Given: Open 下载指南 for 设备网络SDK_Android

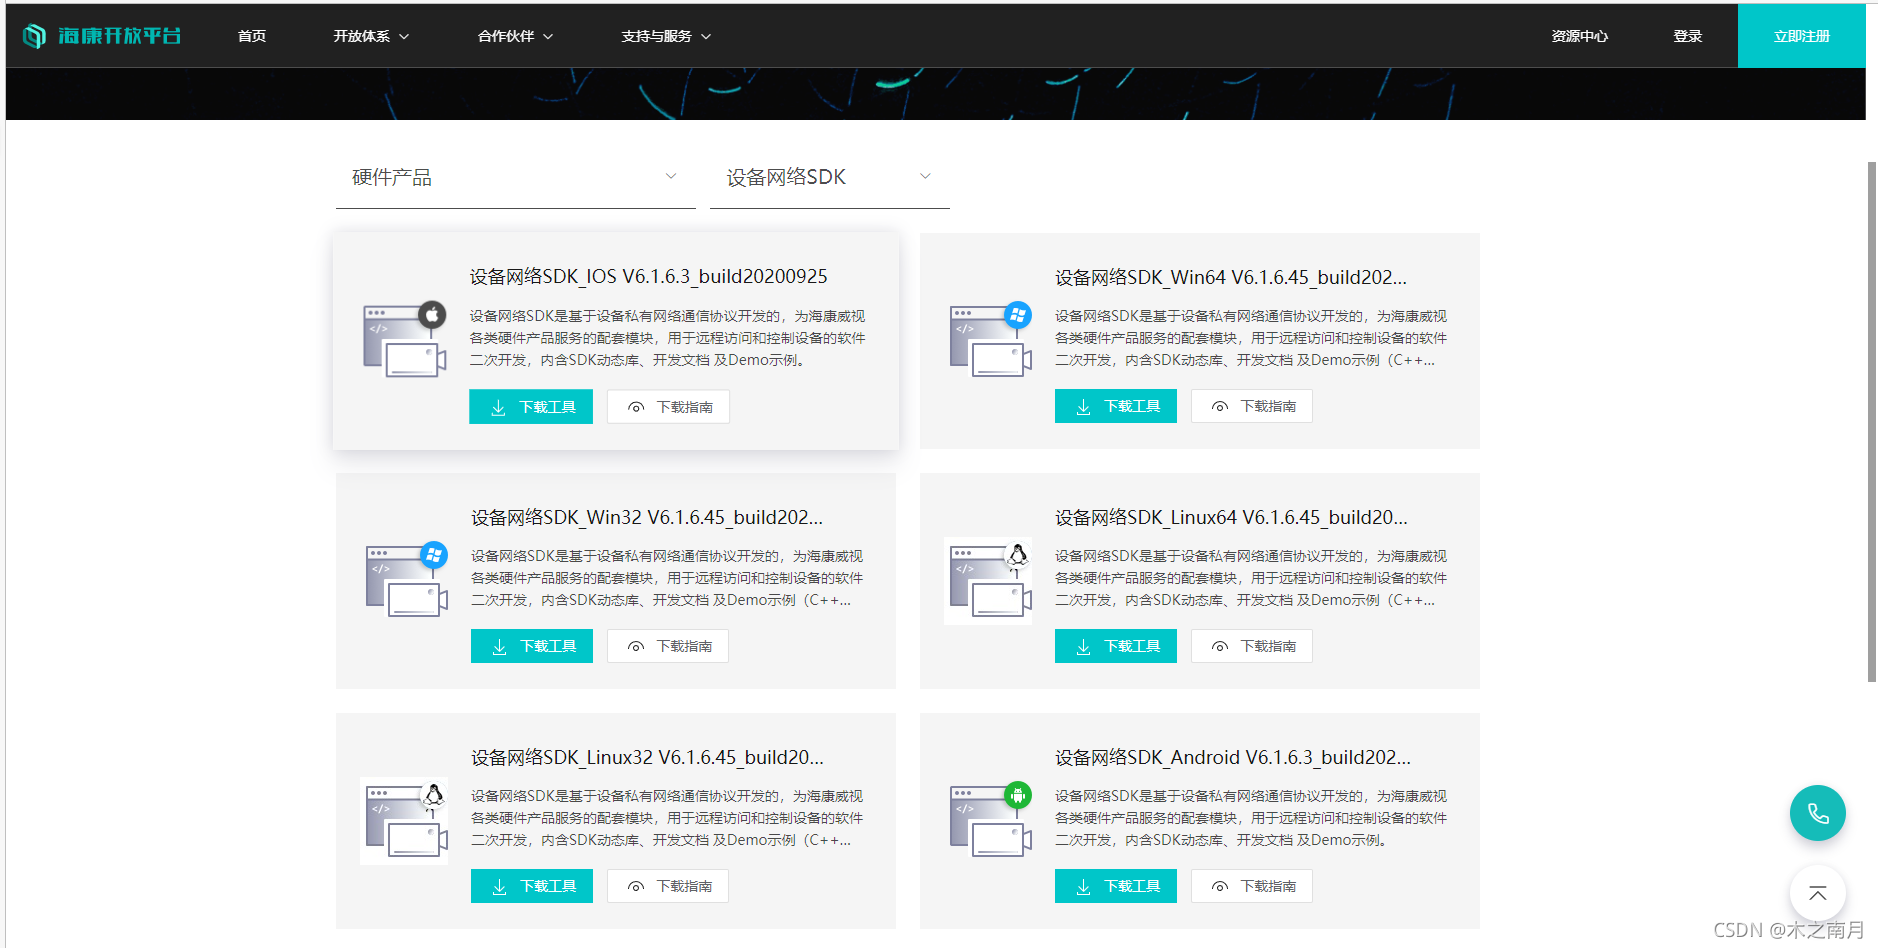Looking at the screenshot, I should tap(1252, 886).
